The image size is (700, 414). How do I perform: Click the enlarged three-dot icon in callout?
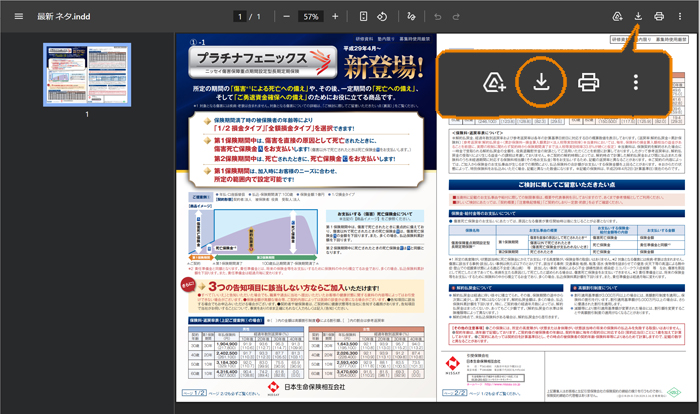636,81
